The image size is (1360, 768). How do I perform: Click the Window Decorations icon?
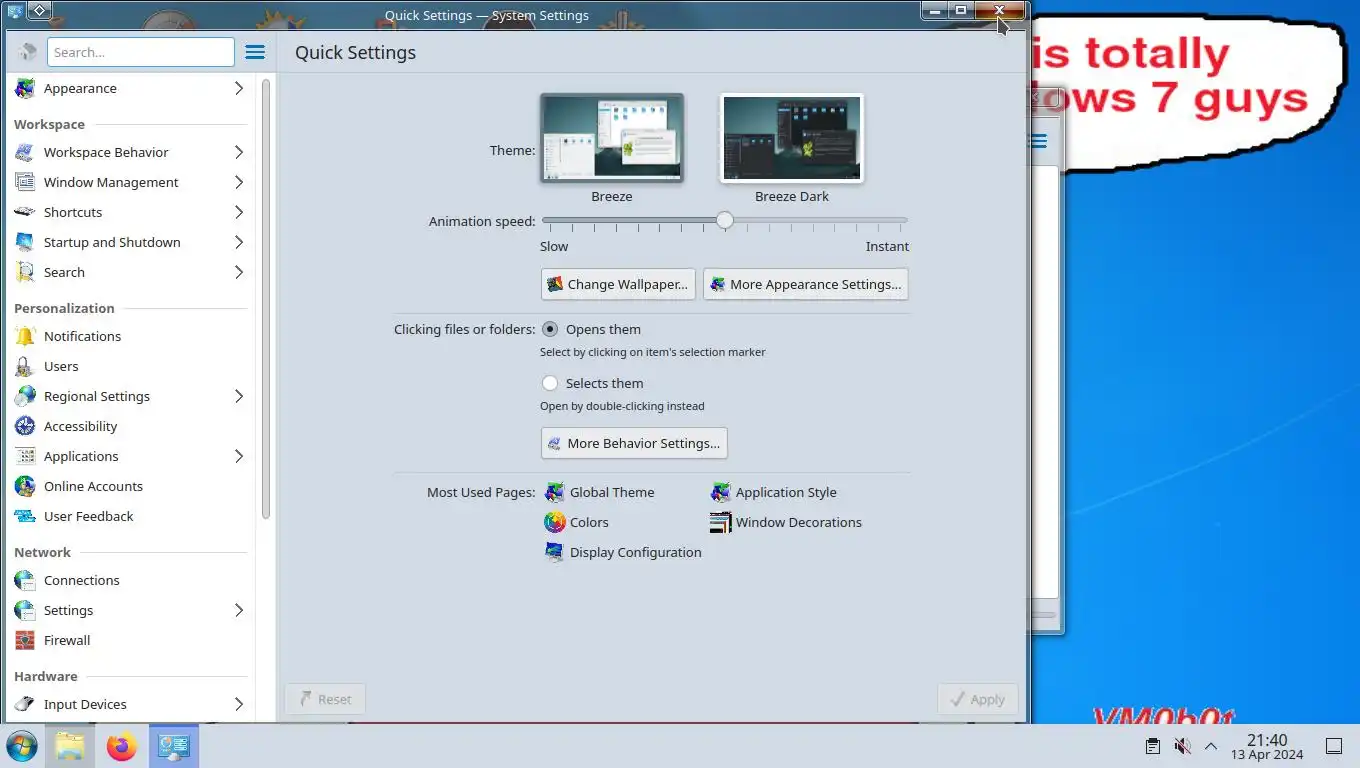pyautogui.click(x=720, y=522)
